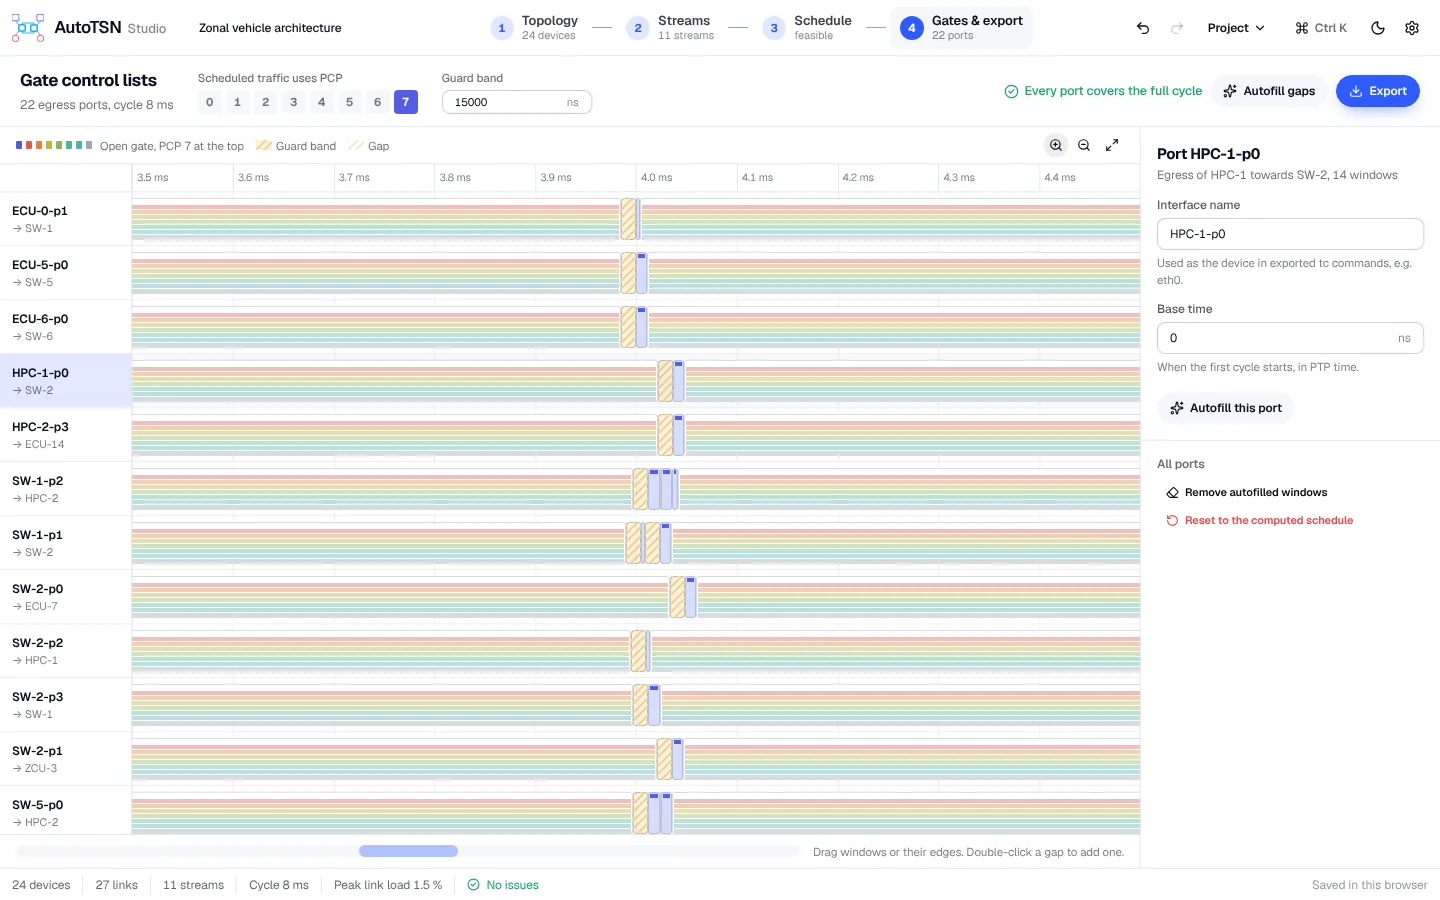Click the horizontal timeline scrollbar thumb

pos(408,851)
